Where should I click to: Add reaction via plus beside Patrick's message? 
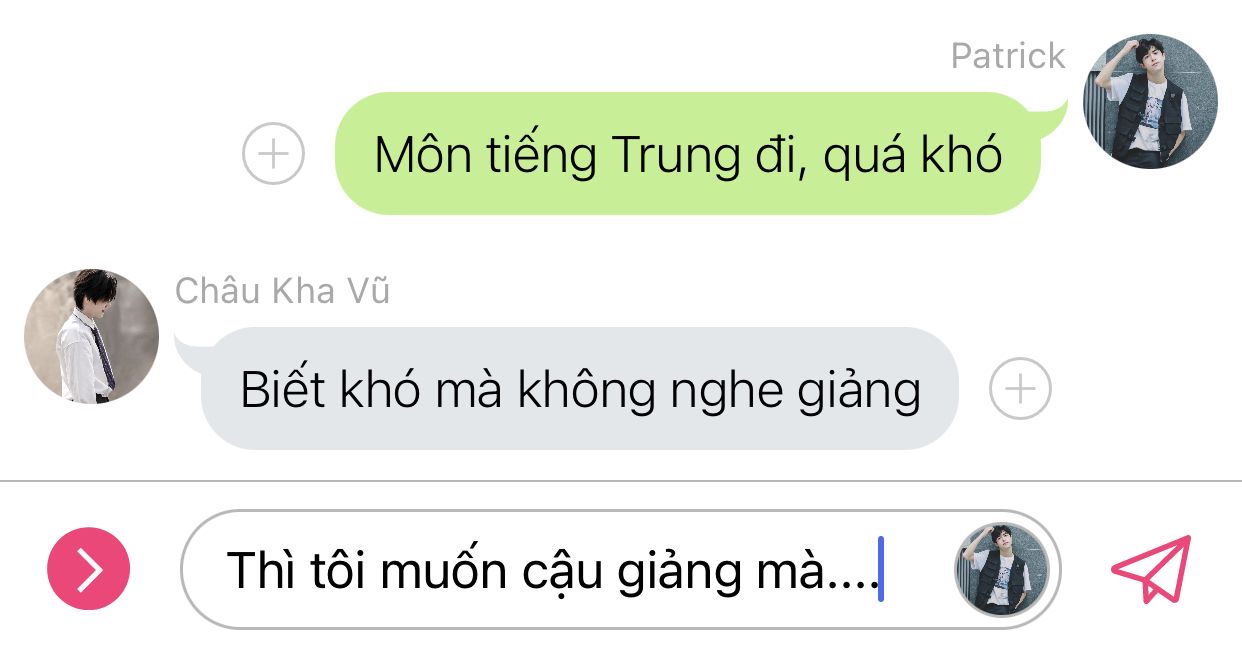point(273,154)
